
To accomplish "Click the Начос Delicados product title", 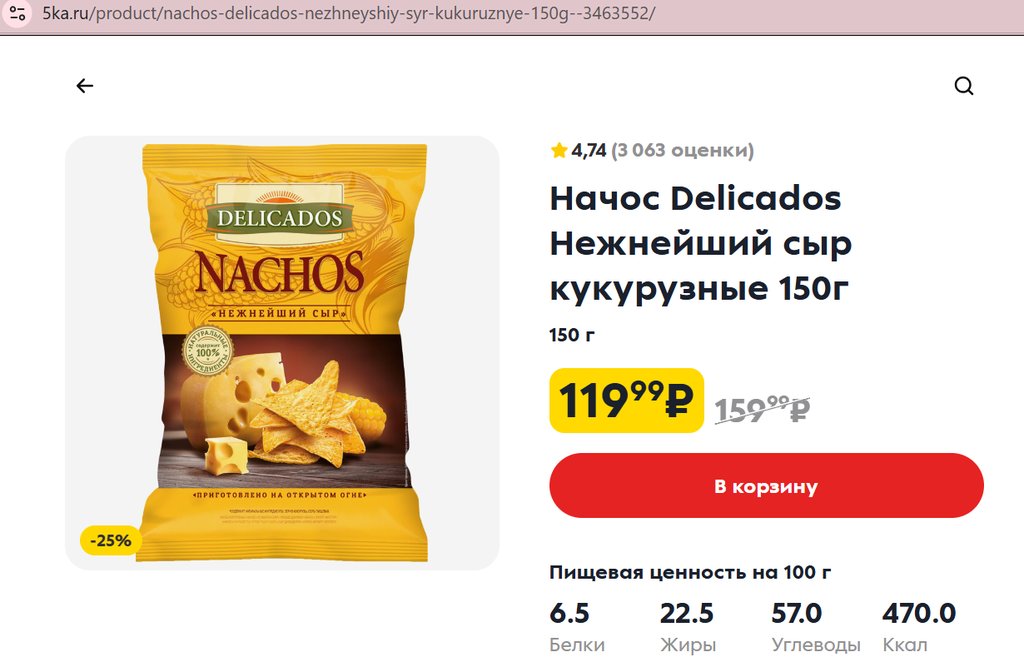I will 701,243.
